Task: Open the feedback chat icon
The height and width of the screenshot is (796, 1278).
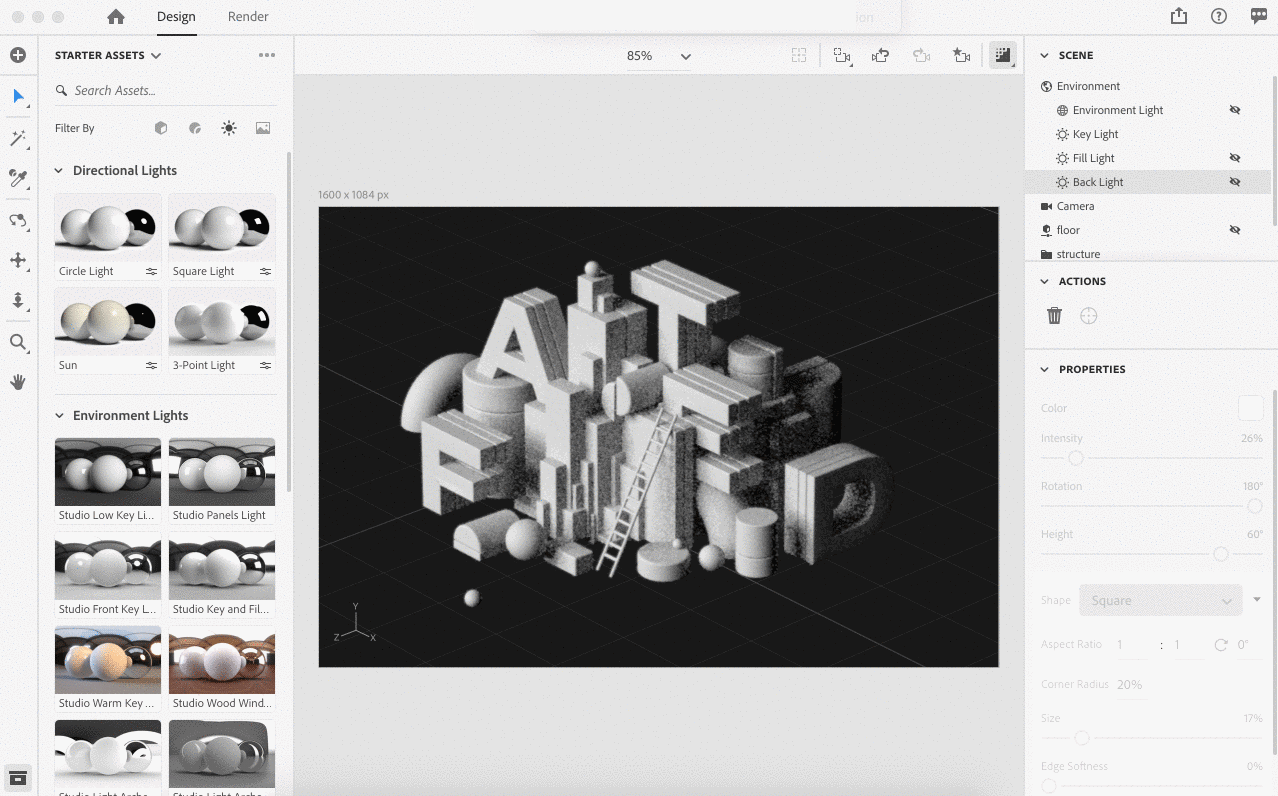Action: click(1259, 16)
